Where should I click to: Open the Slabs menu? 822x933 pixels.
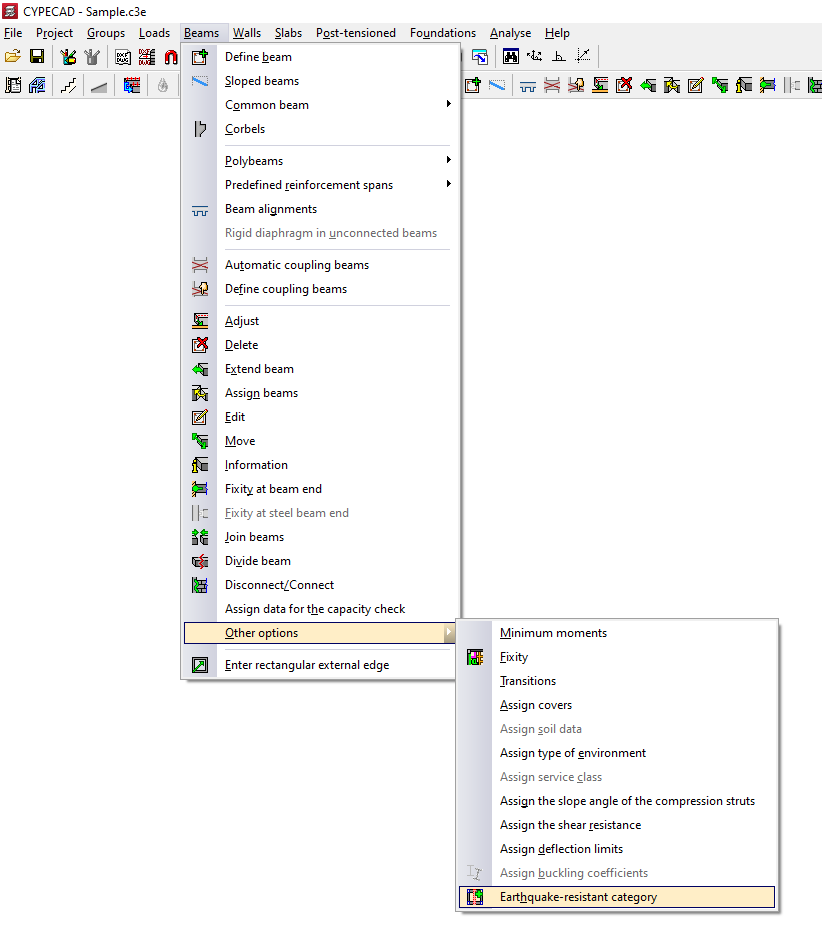pos(288,33)
